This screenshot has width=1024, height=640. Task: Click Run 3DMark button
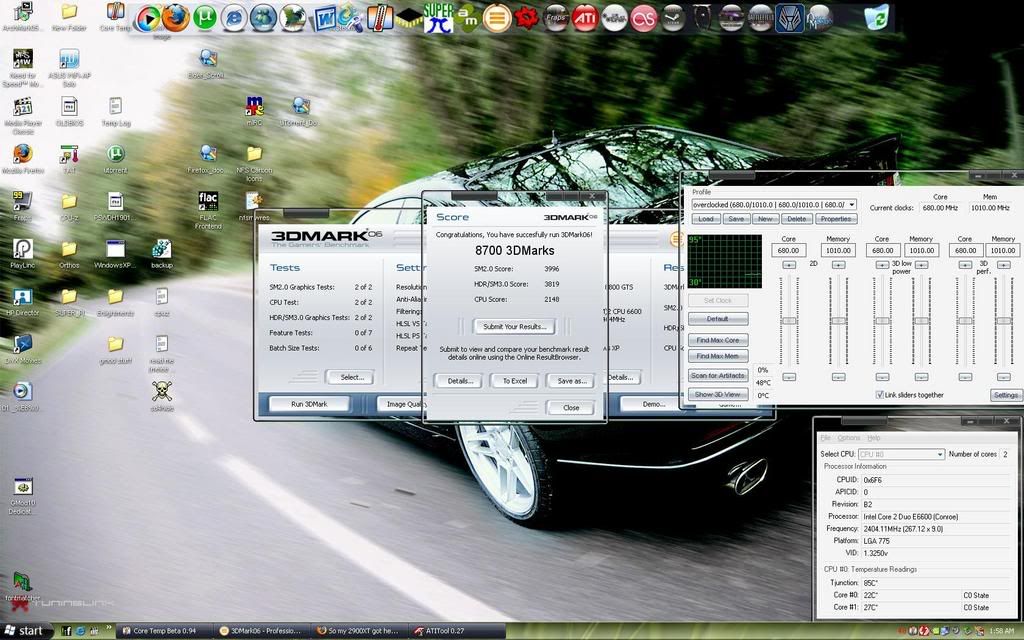pos(309,404)
